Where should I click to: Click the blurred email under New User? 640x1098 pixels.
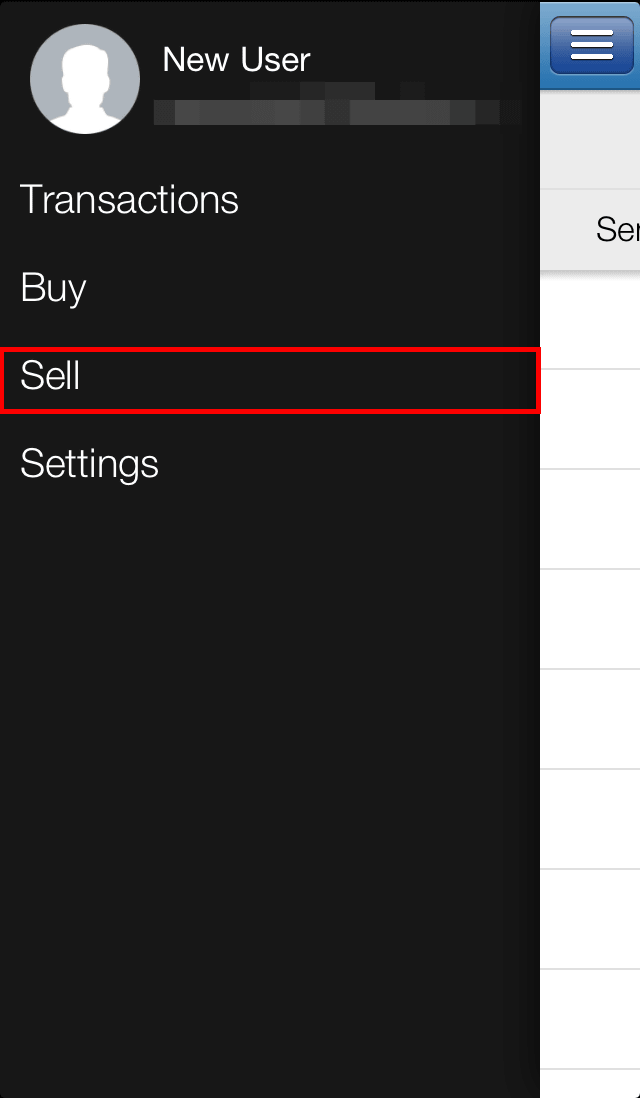[338, 106]
